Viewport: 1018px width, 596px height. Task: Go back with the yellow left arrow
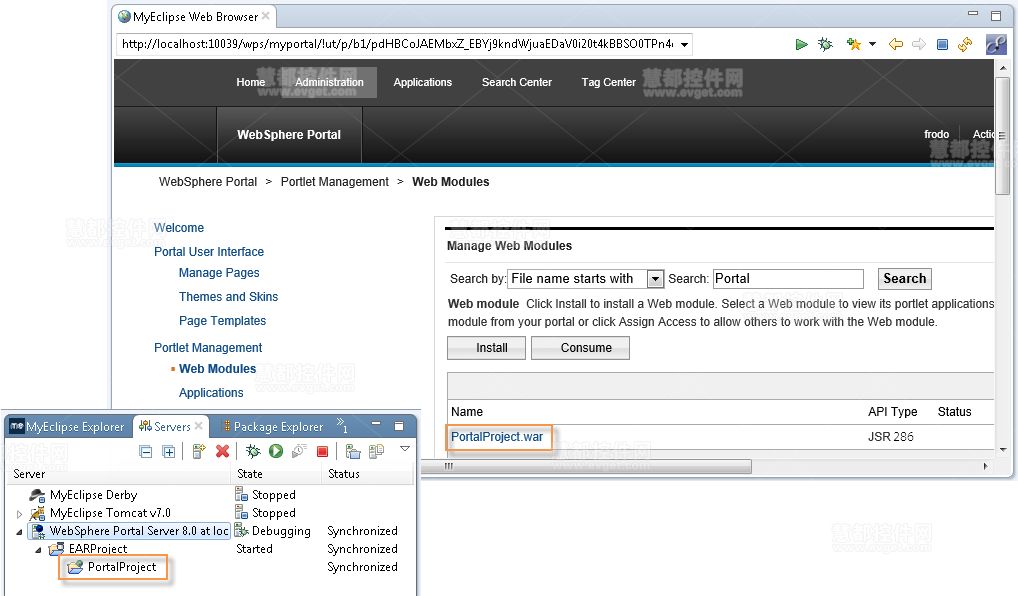[x=896, y=44]
